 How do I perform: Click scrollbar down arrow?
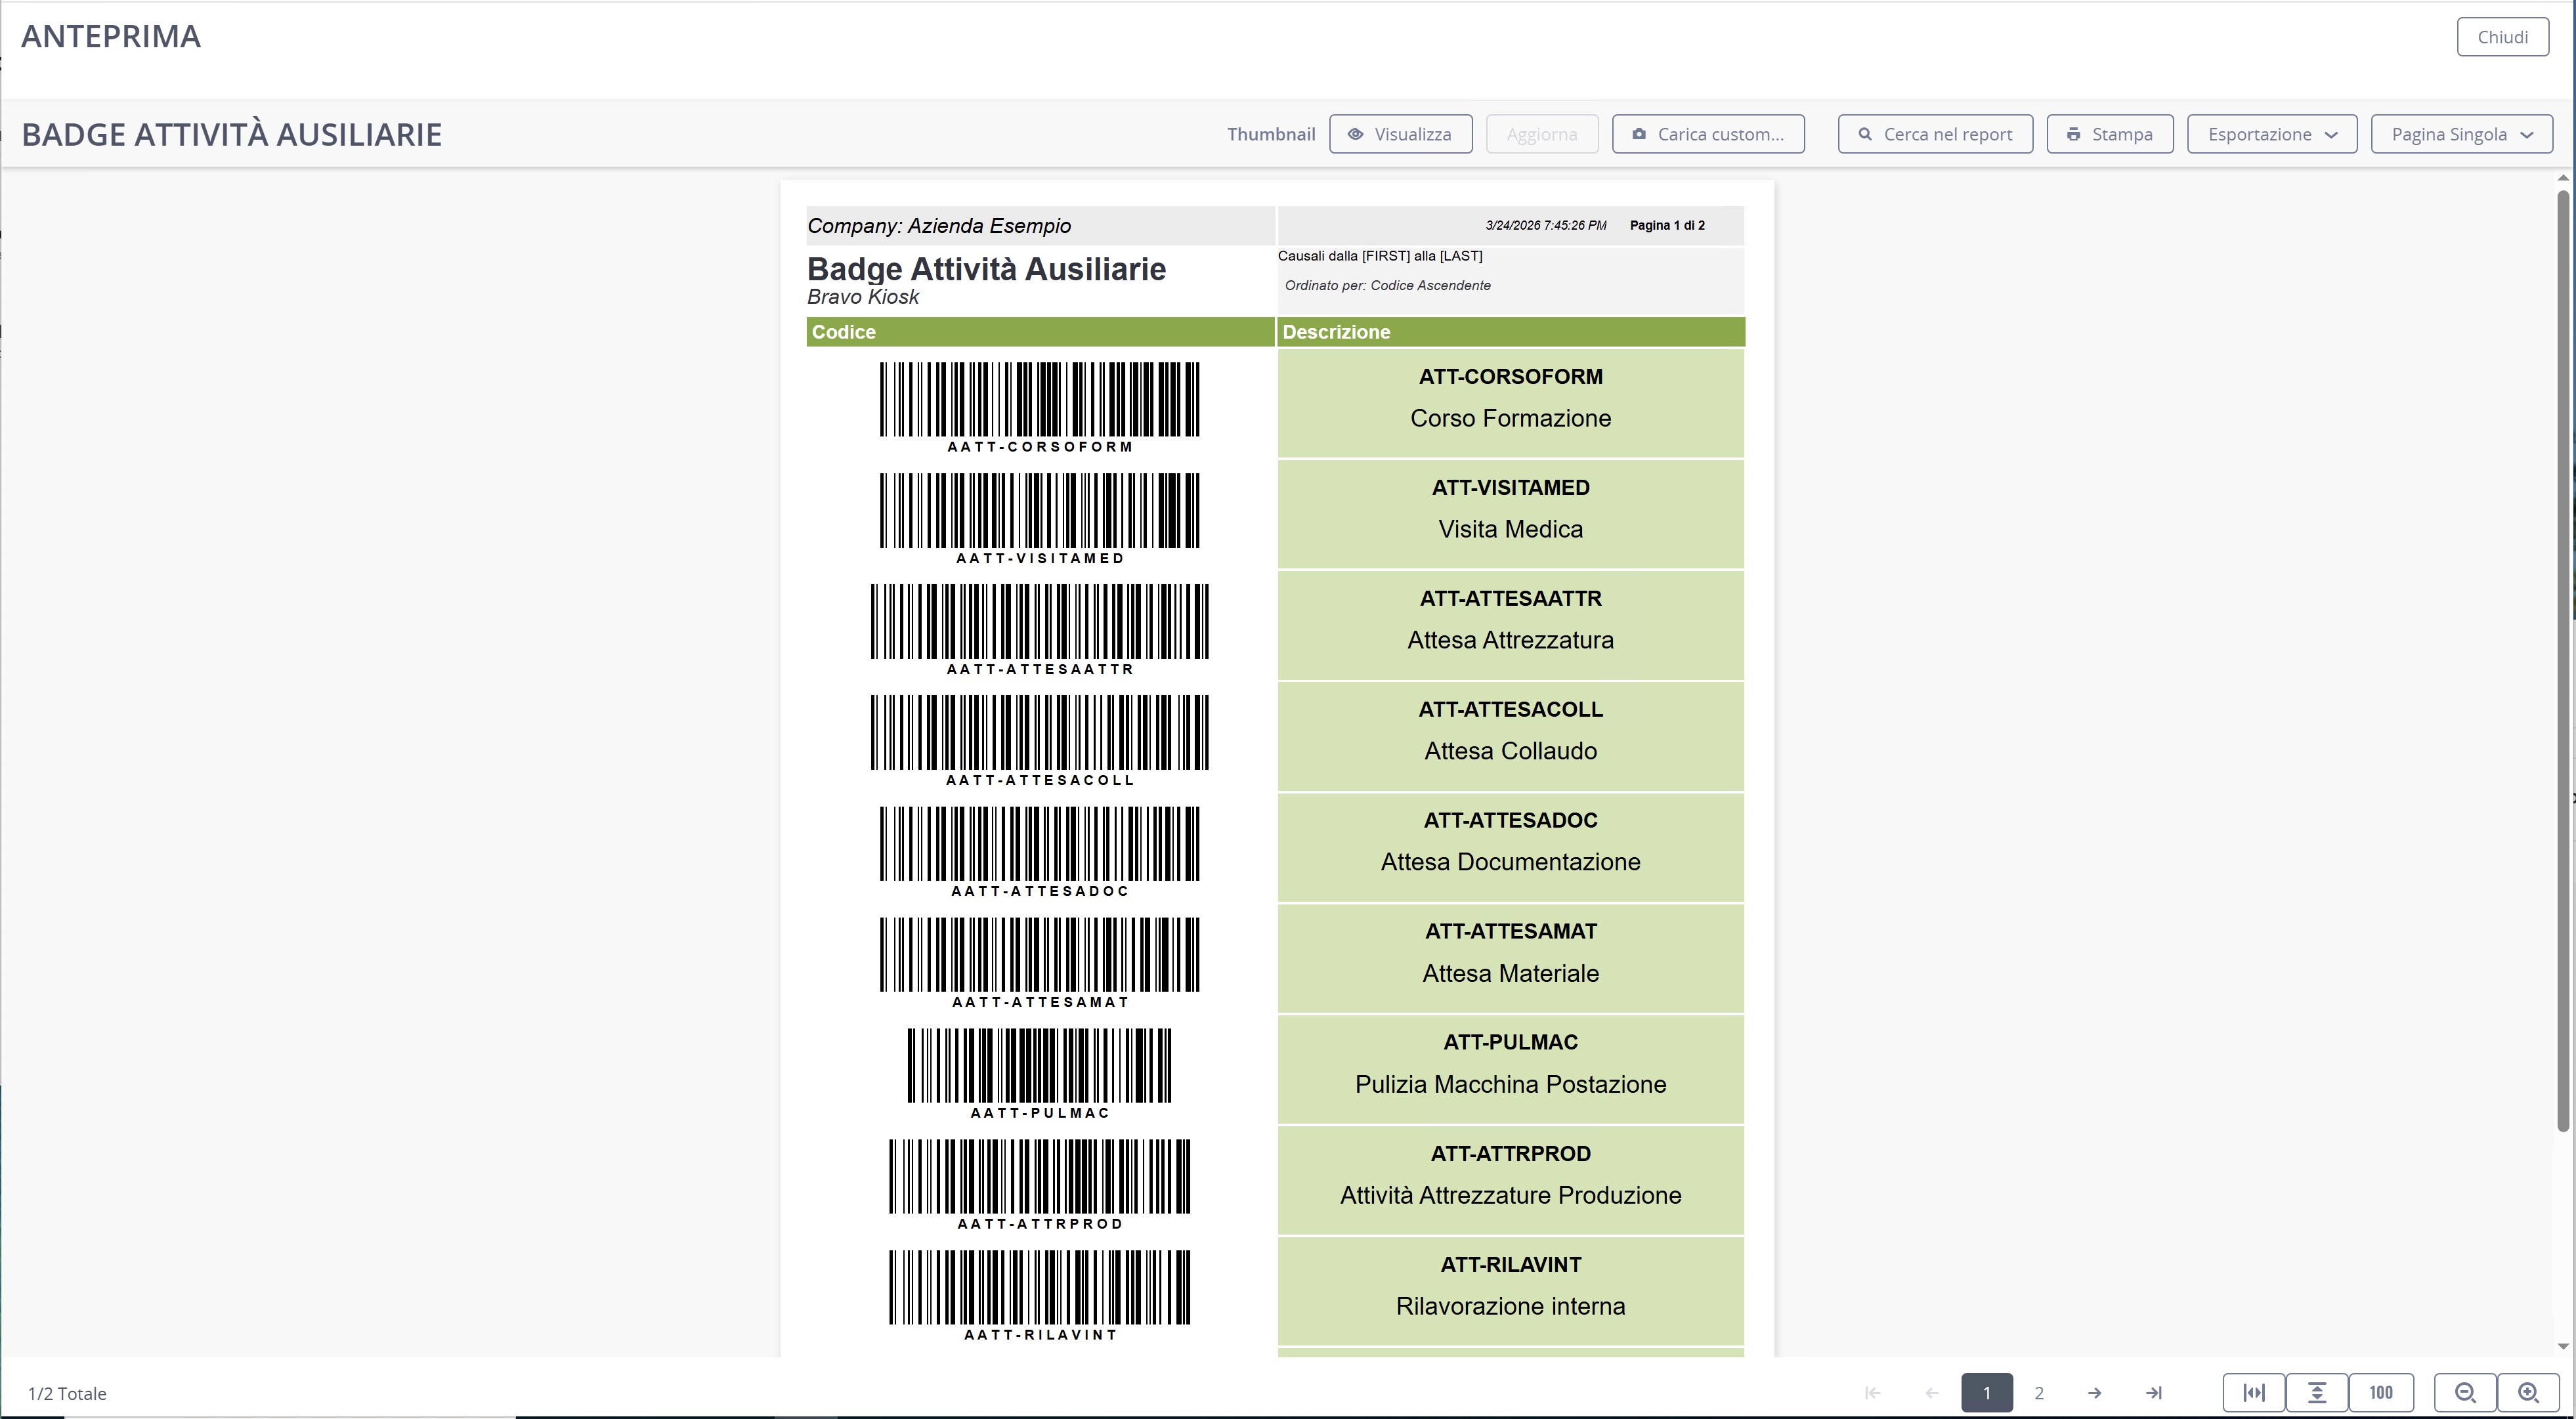[2563, 1346]
